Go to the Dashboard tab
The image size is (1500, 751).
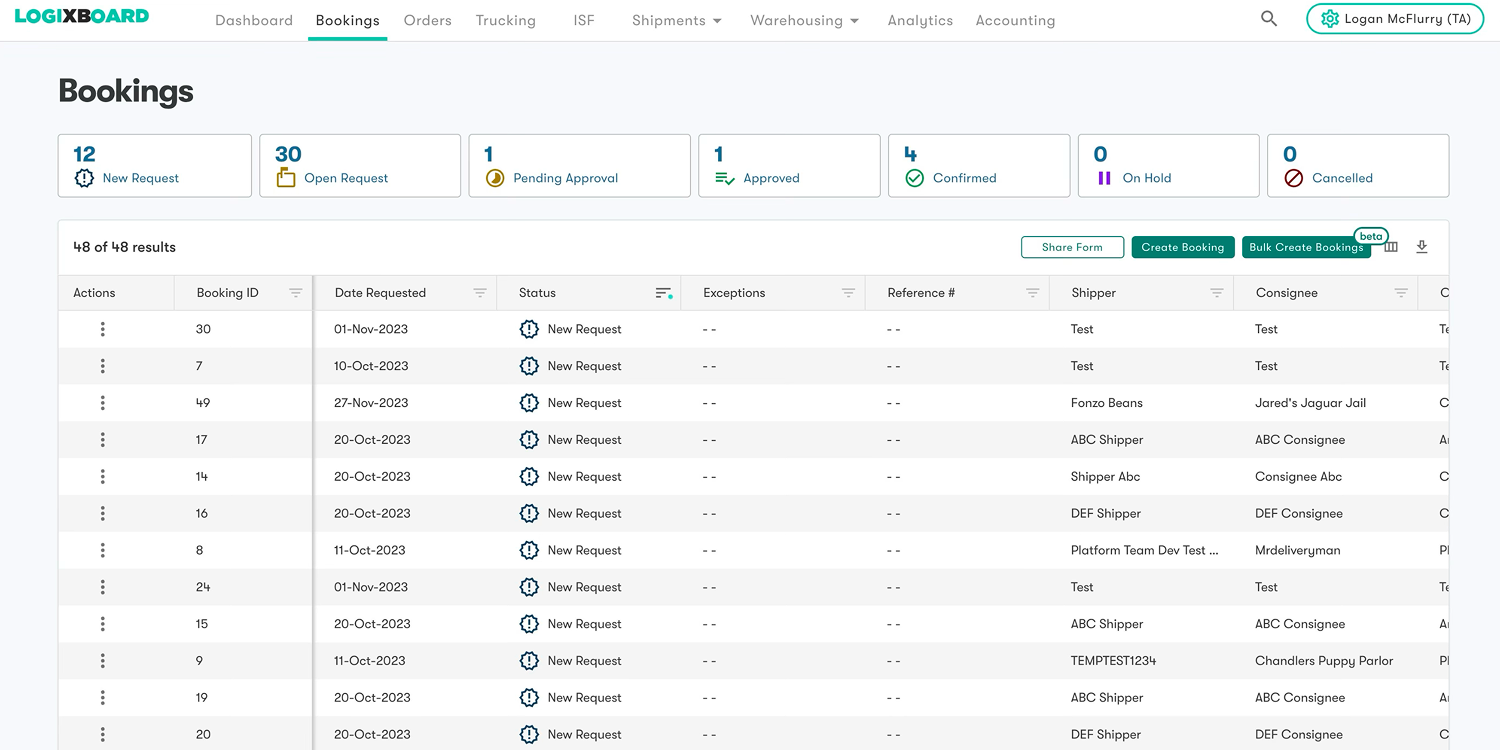[254, 20]
